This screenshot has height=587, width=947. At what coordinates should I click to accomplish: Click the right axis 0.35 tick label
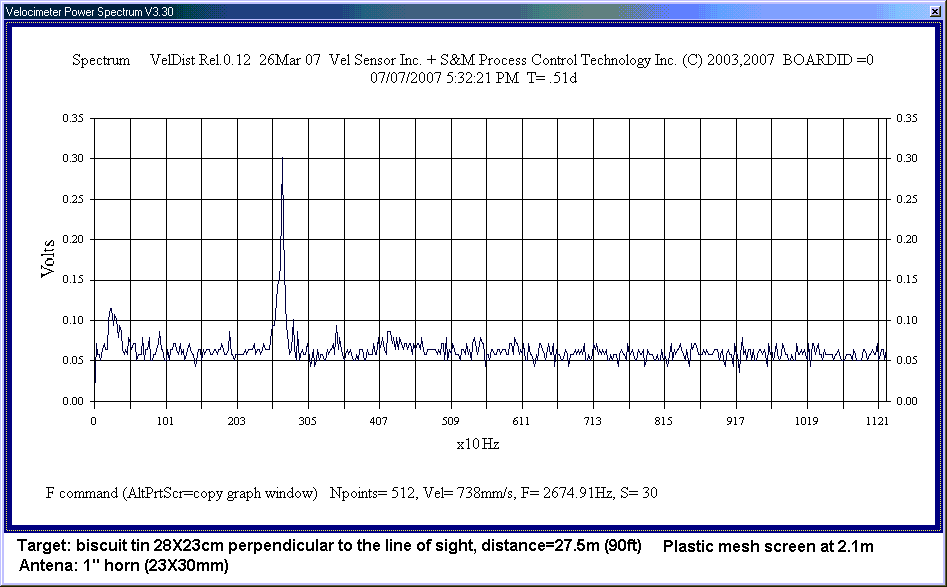[x=907, y=118]
